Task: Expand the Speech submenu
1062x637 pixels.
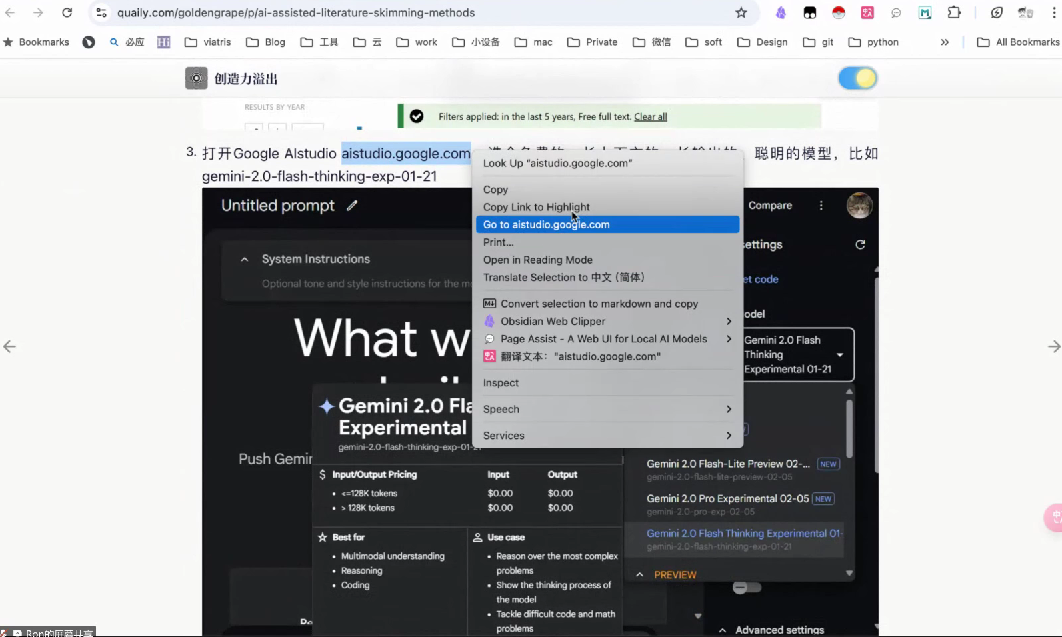Action: (729, 409)
